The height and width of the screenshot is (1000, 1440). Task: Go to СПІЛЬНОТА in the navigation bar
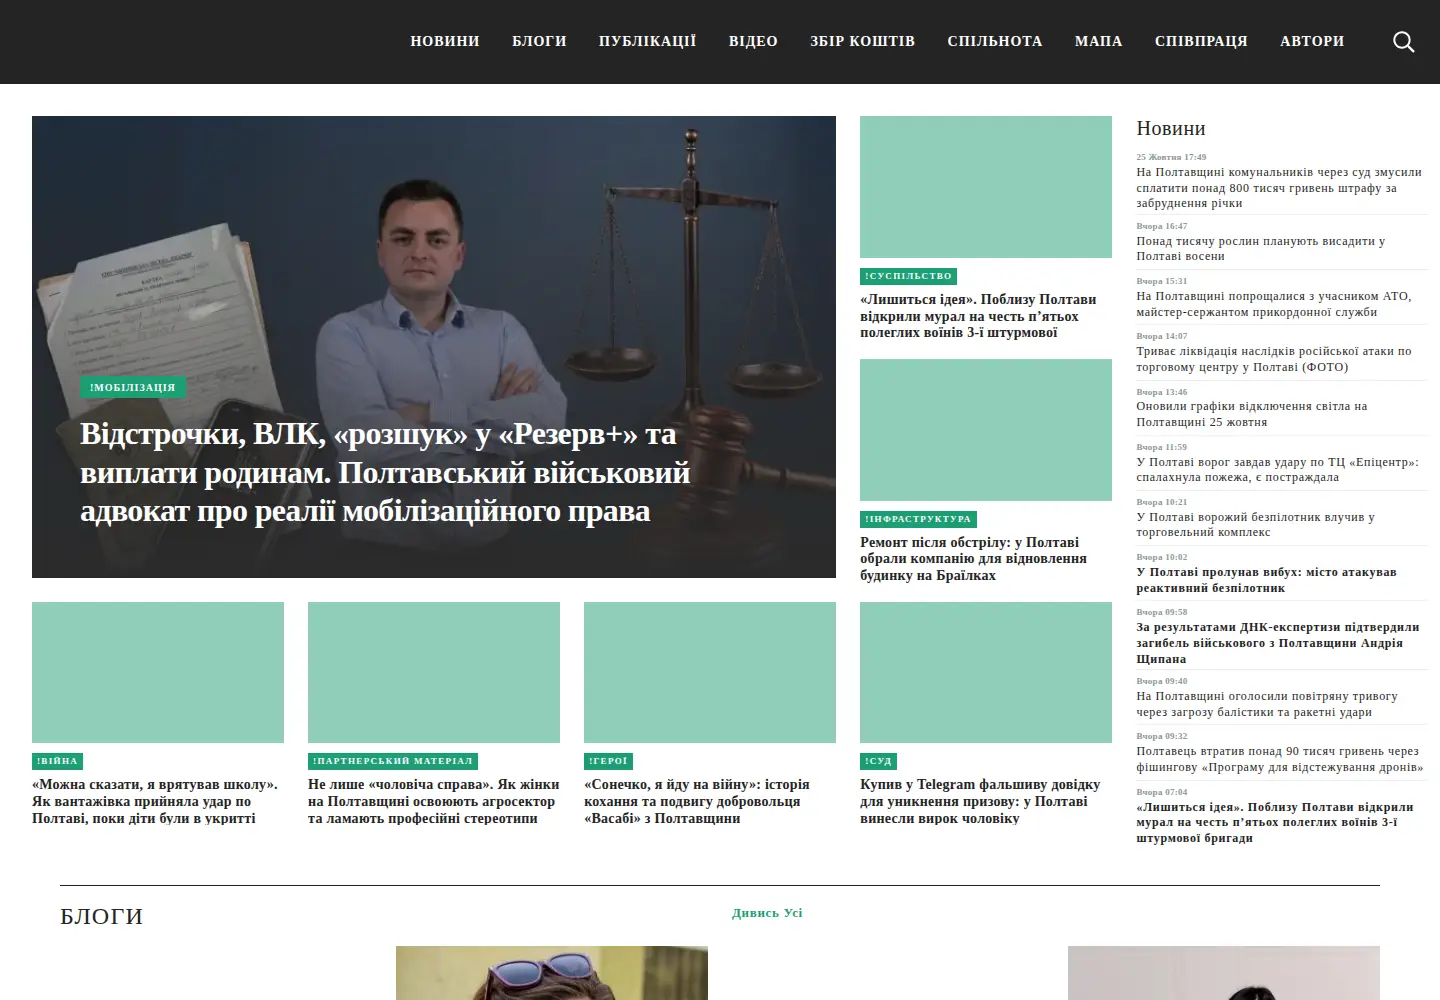[995, 41]
